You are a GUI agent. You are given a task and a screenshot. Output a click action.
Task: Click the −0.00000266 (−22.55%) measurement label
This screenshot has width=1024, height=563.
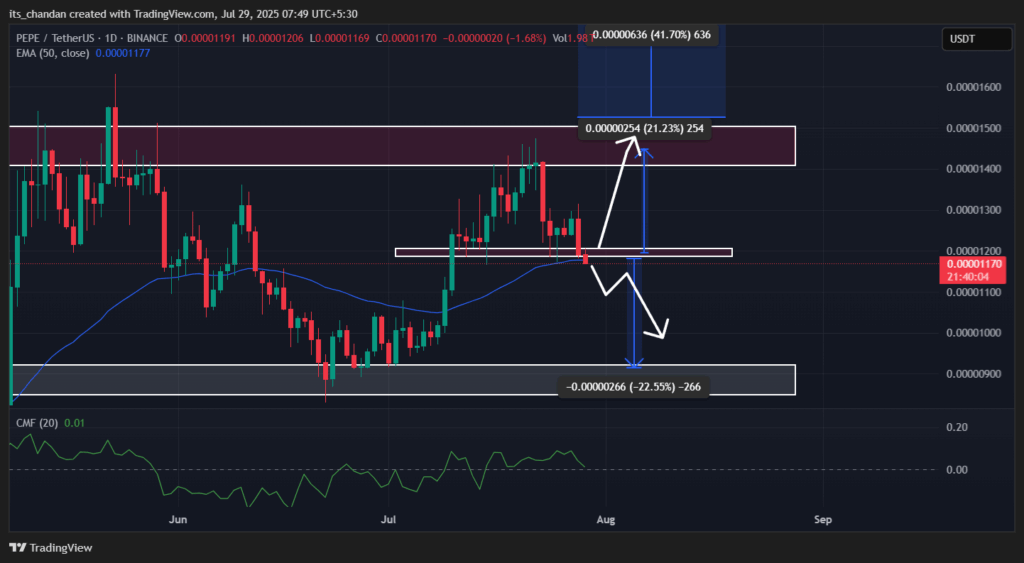[633, 387]
